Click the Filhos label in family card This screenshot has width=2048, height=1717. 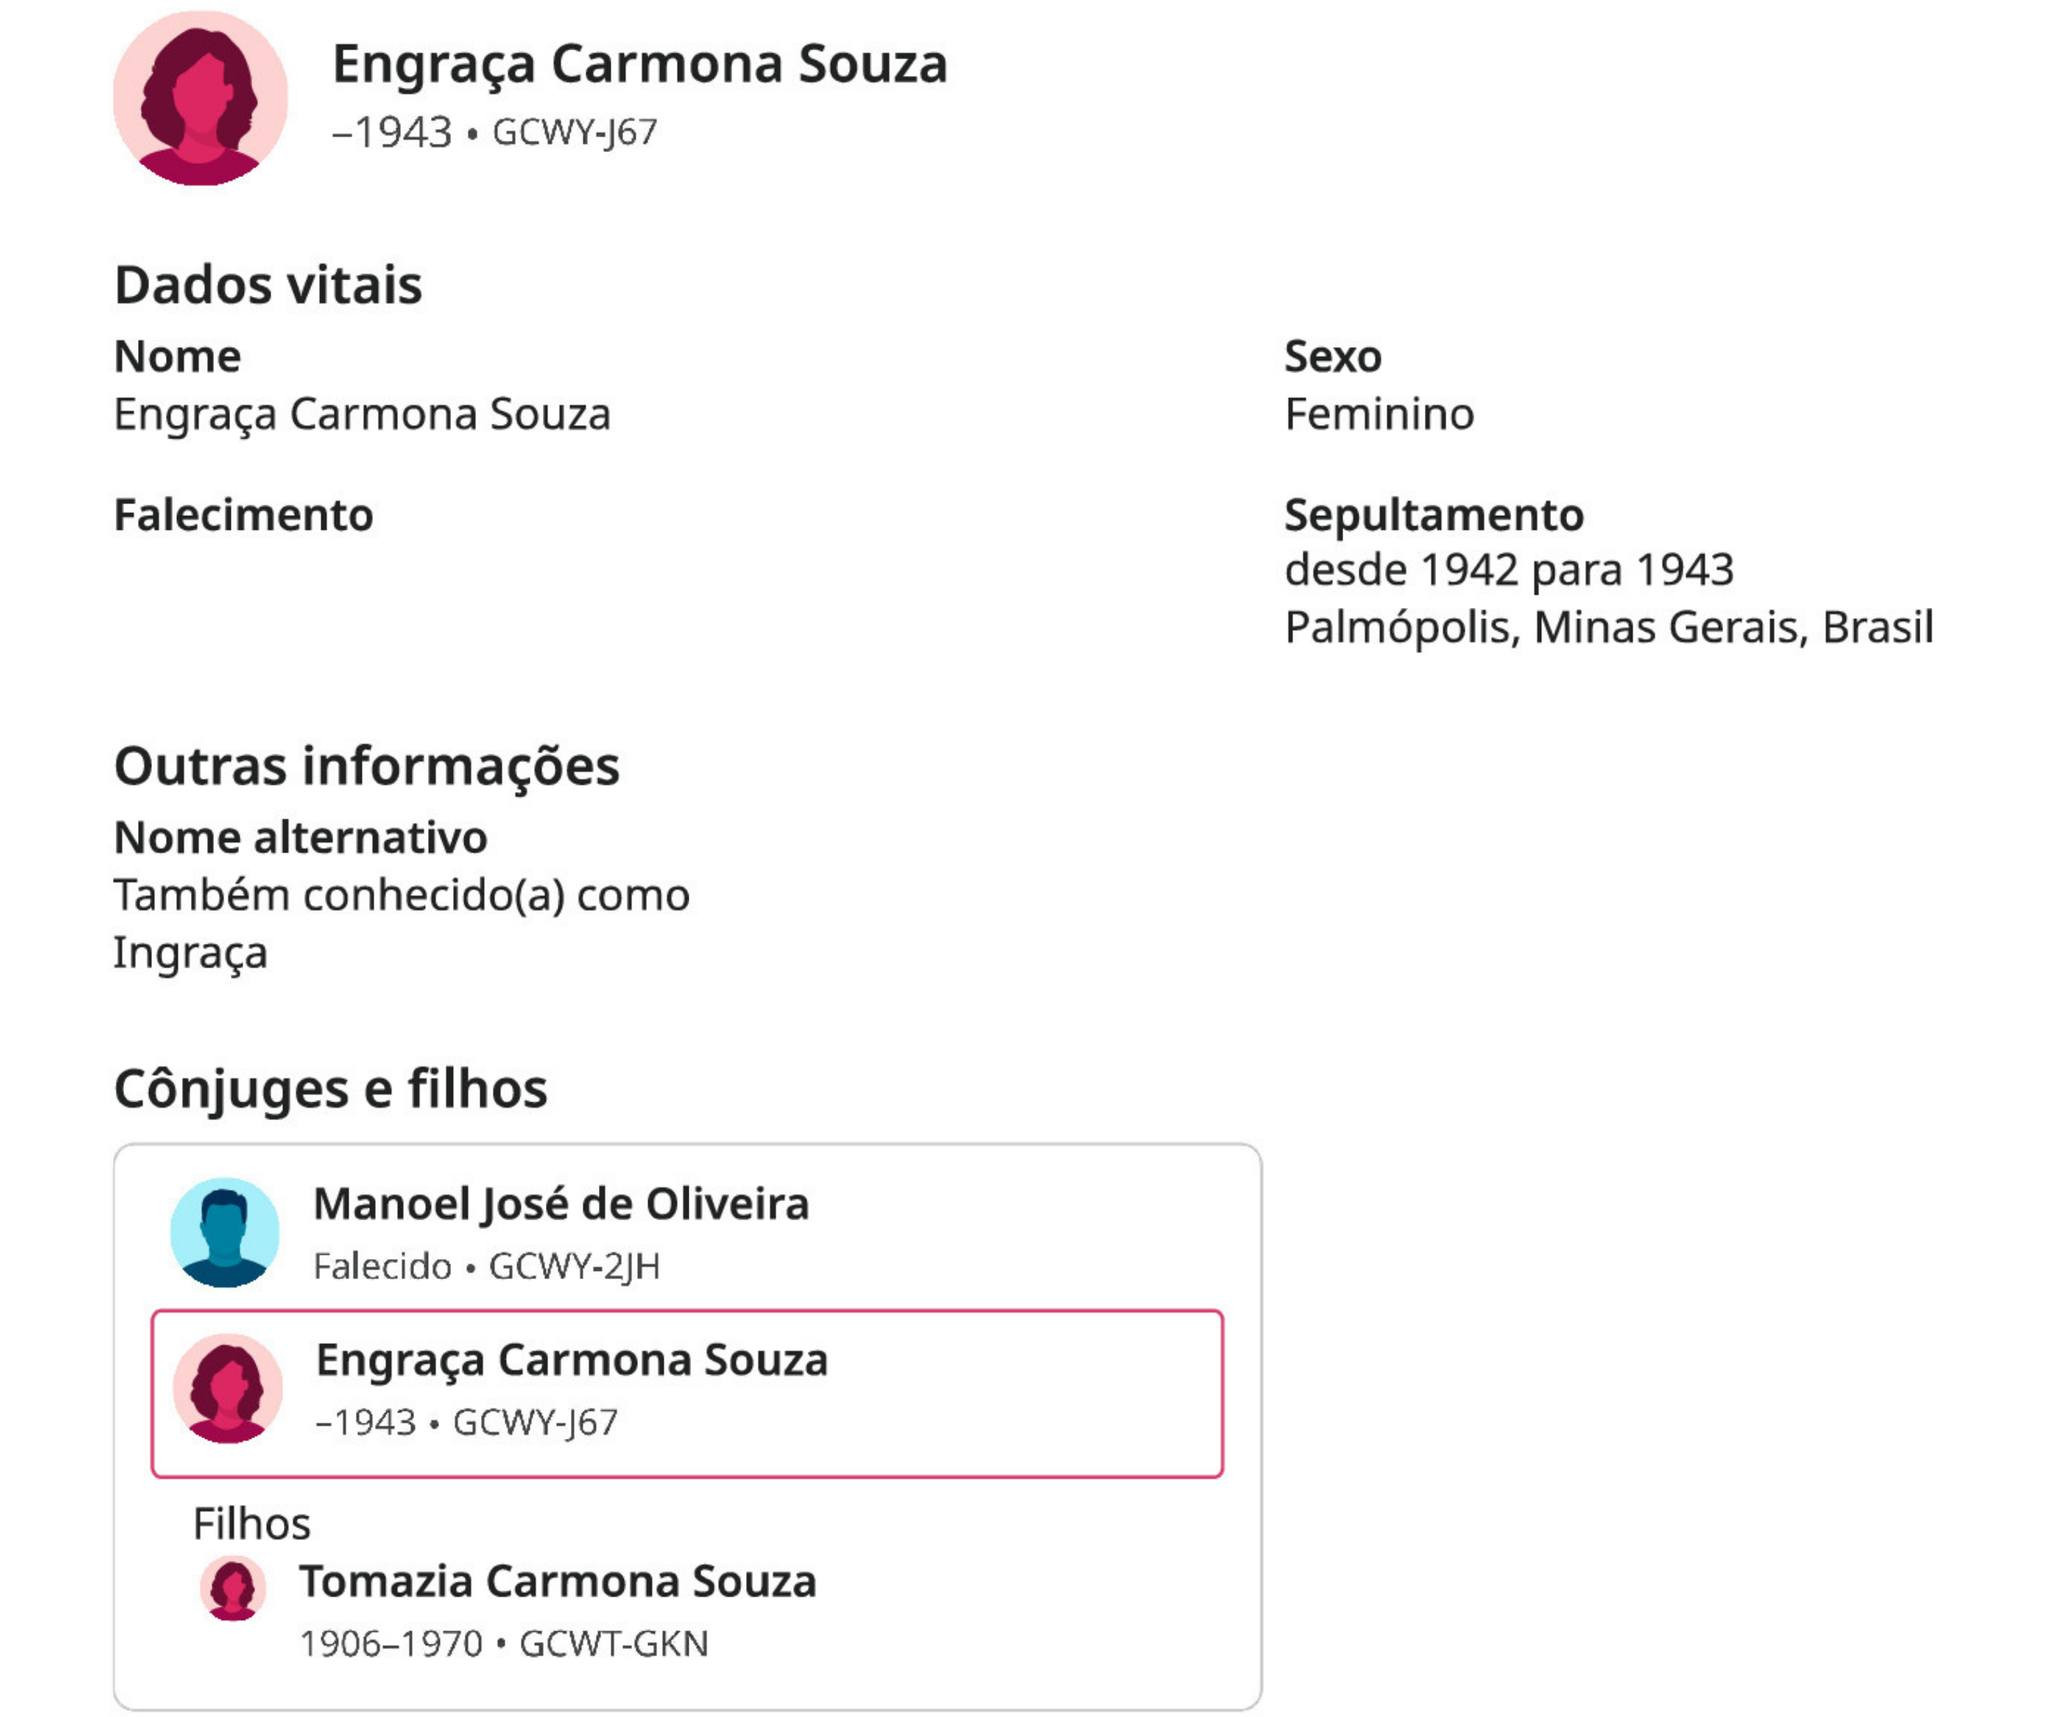pos(251,1524)
